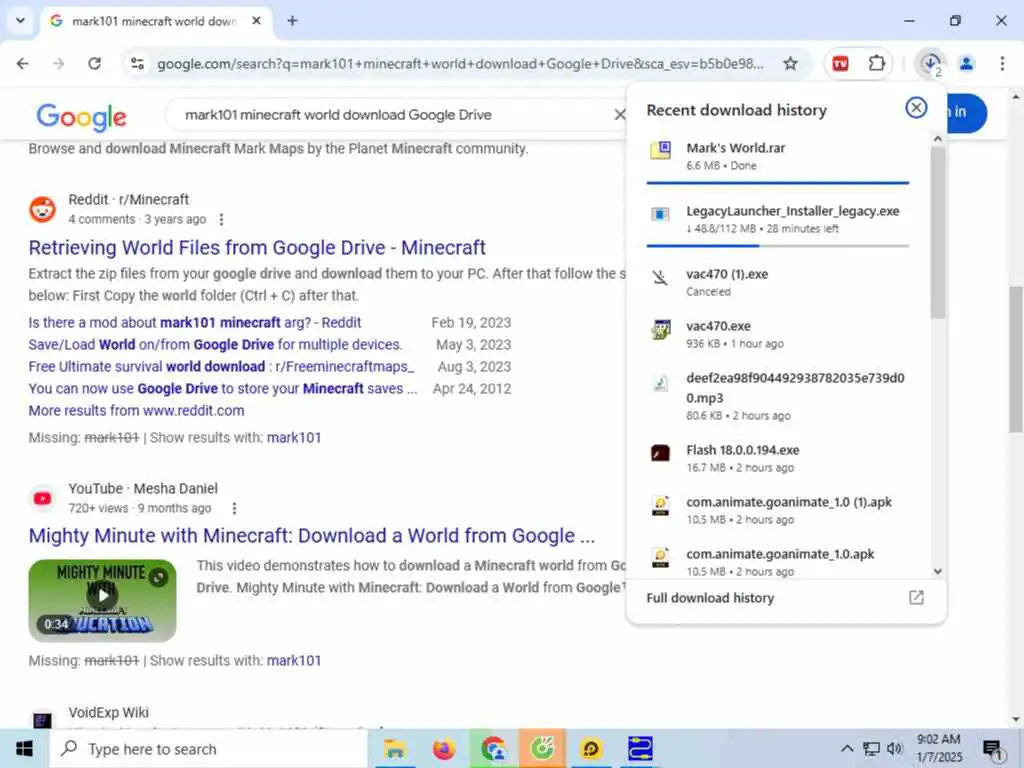Screen dimensions: 1024x768
Task: Open the tab search dropdown arrow
Action: click(x=20, y=21)
